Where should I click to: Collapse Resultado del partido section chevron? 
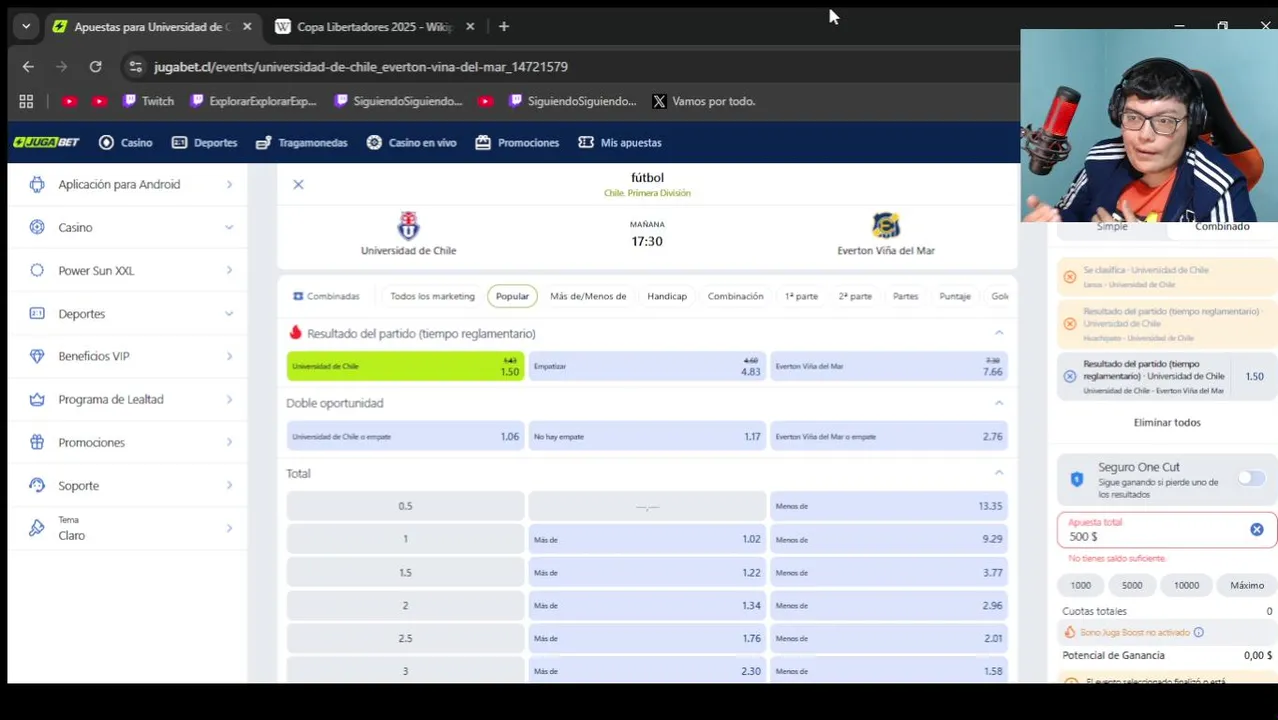tap(998, 333)
